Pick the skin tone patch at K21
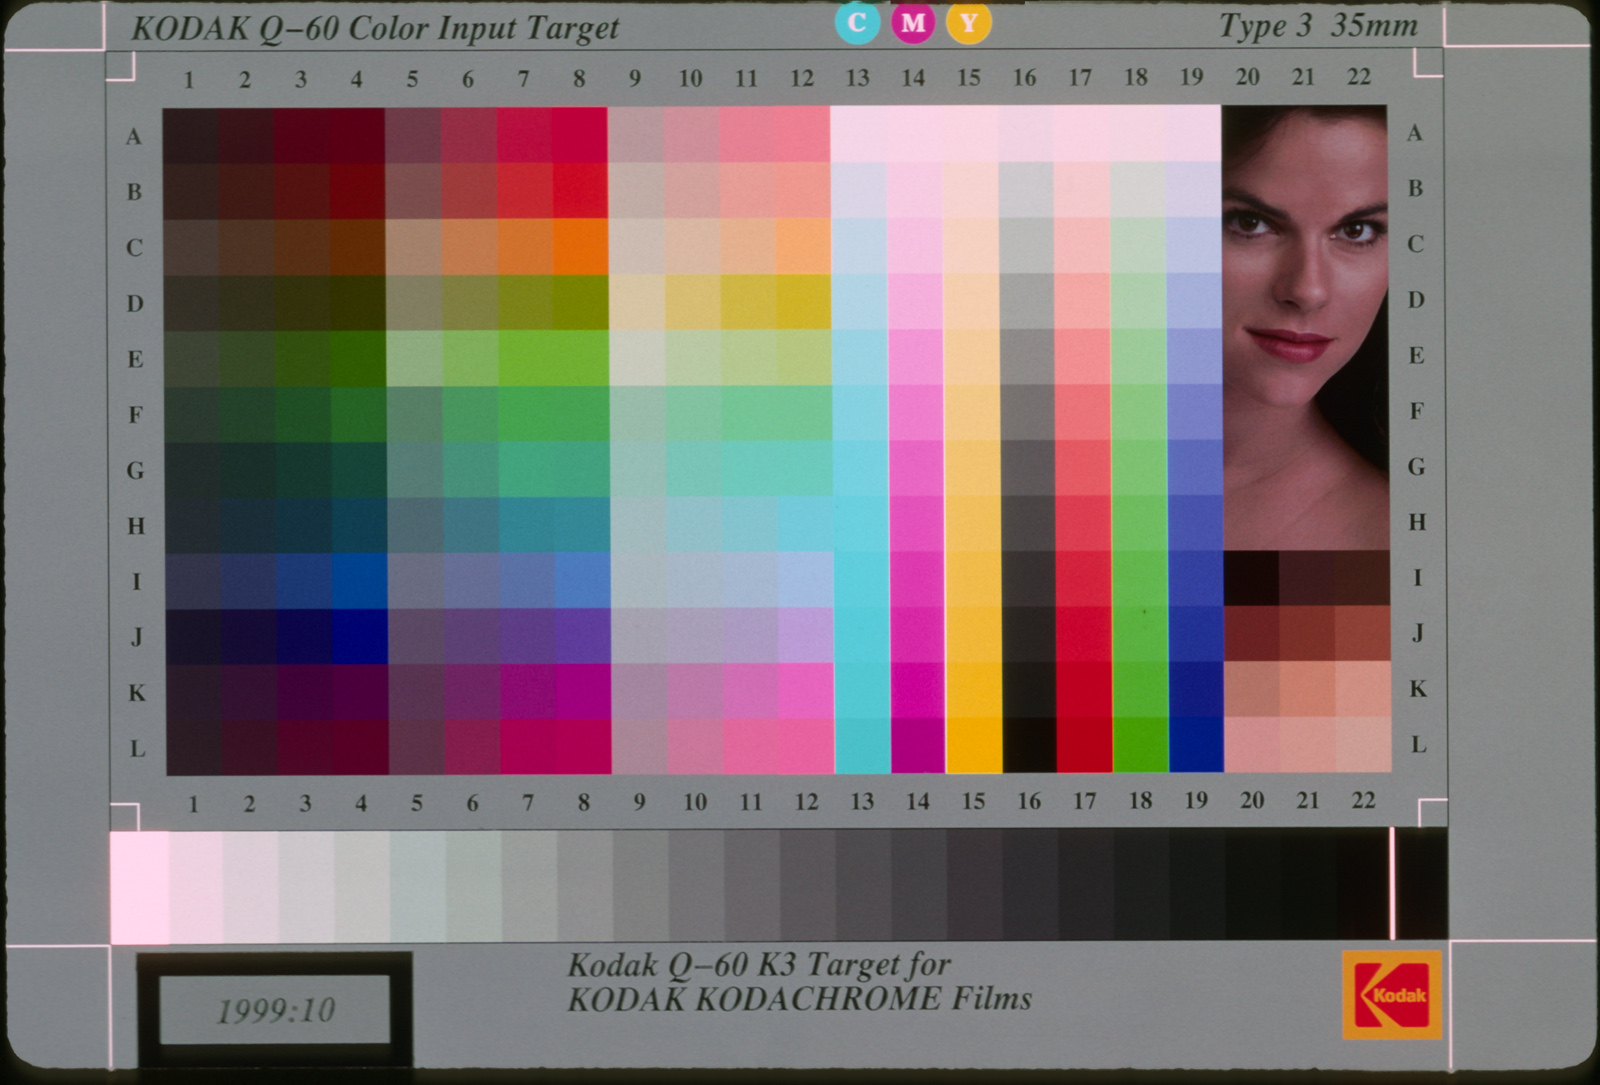Screen dimensions: 1600x1085 [1307, 689]
